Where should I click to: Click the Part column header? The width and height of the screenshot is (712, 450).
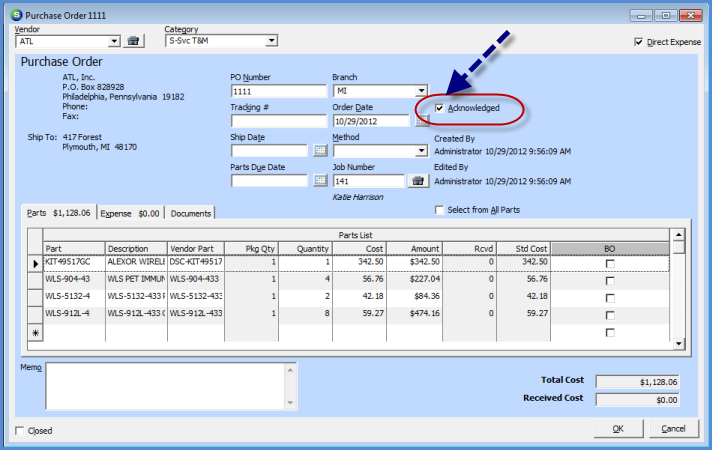74,249
